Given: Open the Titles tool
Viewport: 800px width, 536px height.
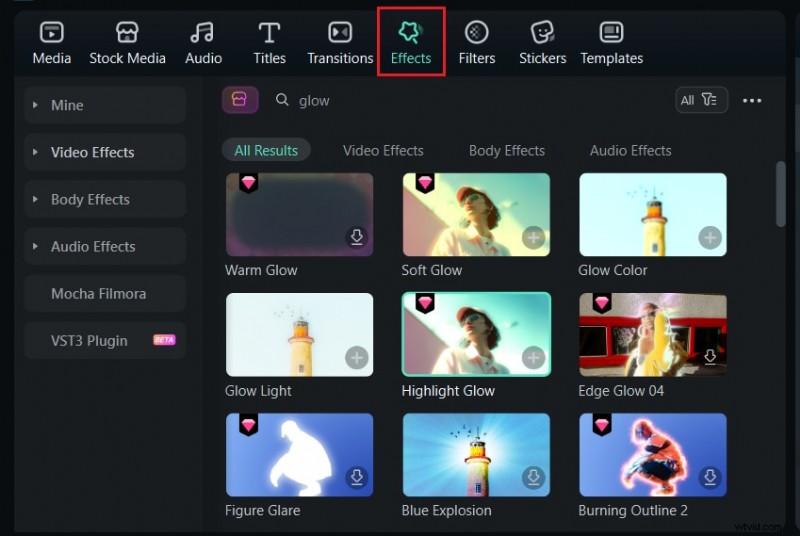Looking at the screenshot, I should 269,44.
